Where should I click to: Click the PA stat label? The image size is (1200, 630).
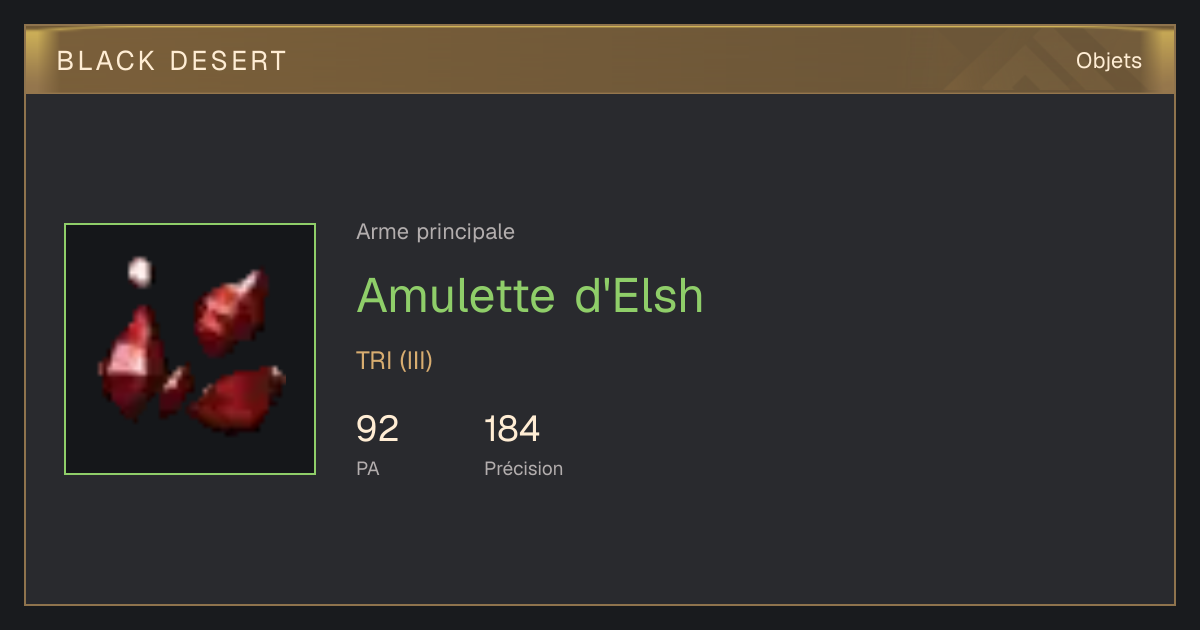coord(367,468)
